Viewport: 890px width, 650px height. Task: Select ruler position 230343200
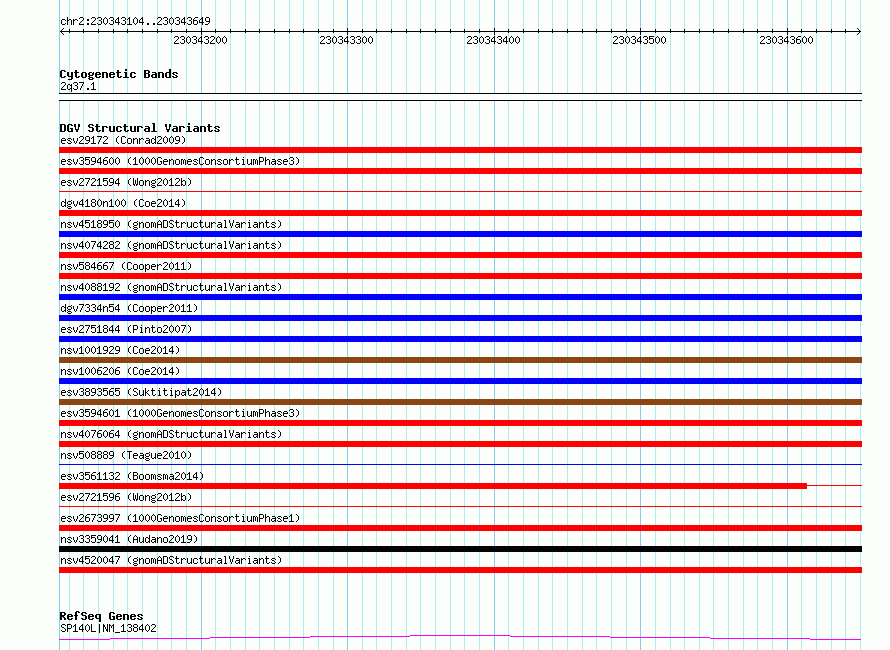[200, 40]
